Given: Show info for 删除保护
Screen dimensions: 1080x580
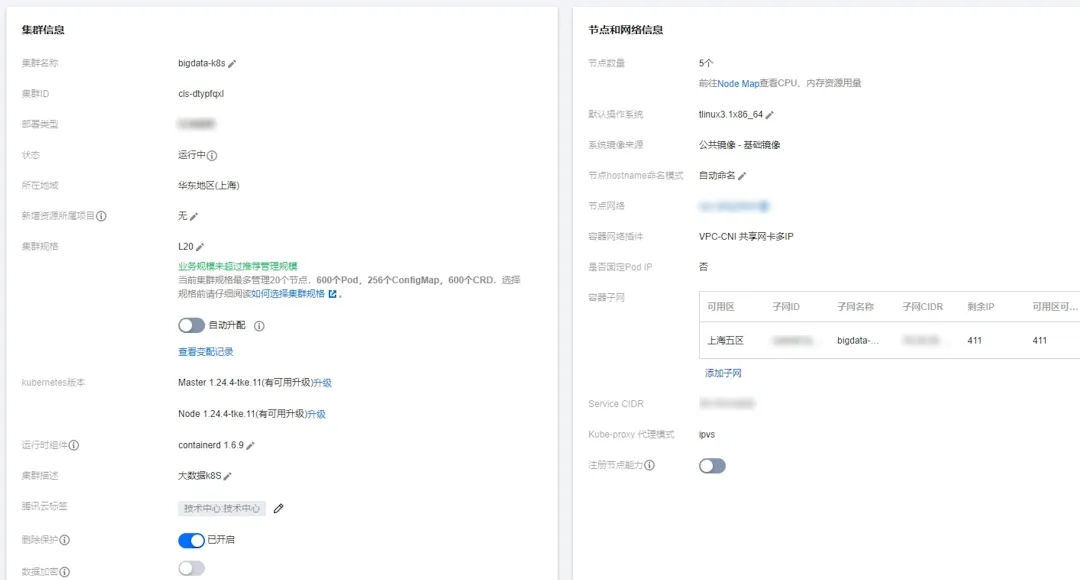Looking at the screenshot, I should click(x=65, y=540).
